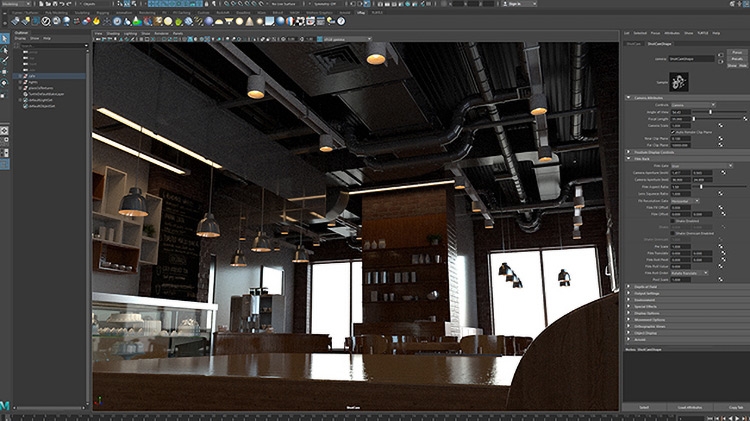This screenshot has height=421, width=750.
Task: Open the viewport View menu
Action: [99, 33]
